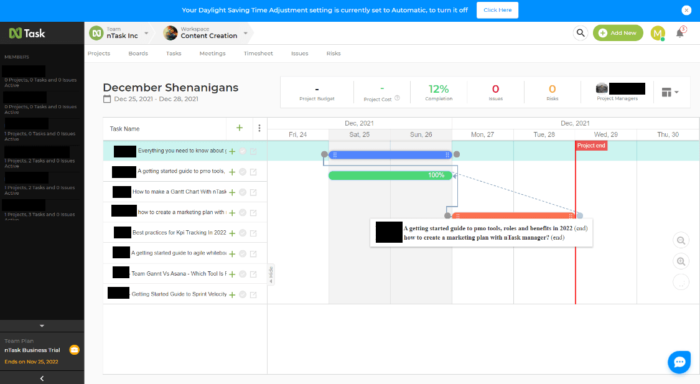
Task: Mark 'Best practices for Kpi Tracking' complete
Action: click(x=242, y=233)
